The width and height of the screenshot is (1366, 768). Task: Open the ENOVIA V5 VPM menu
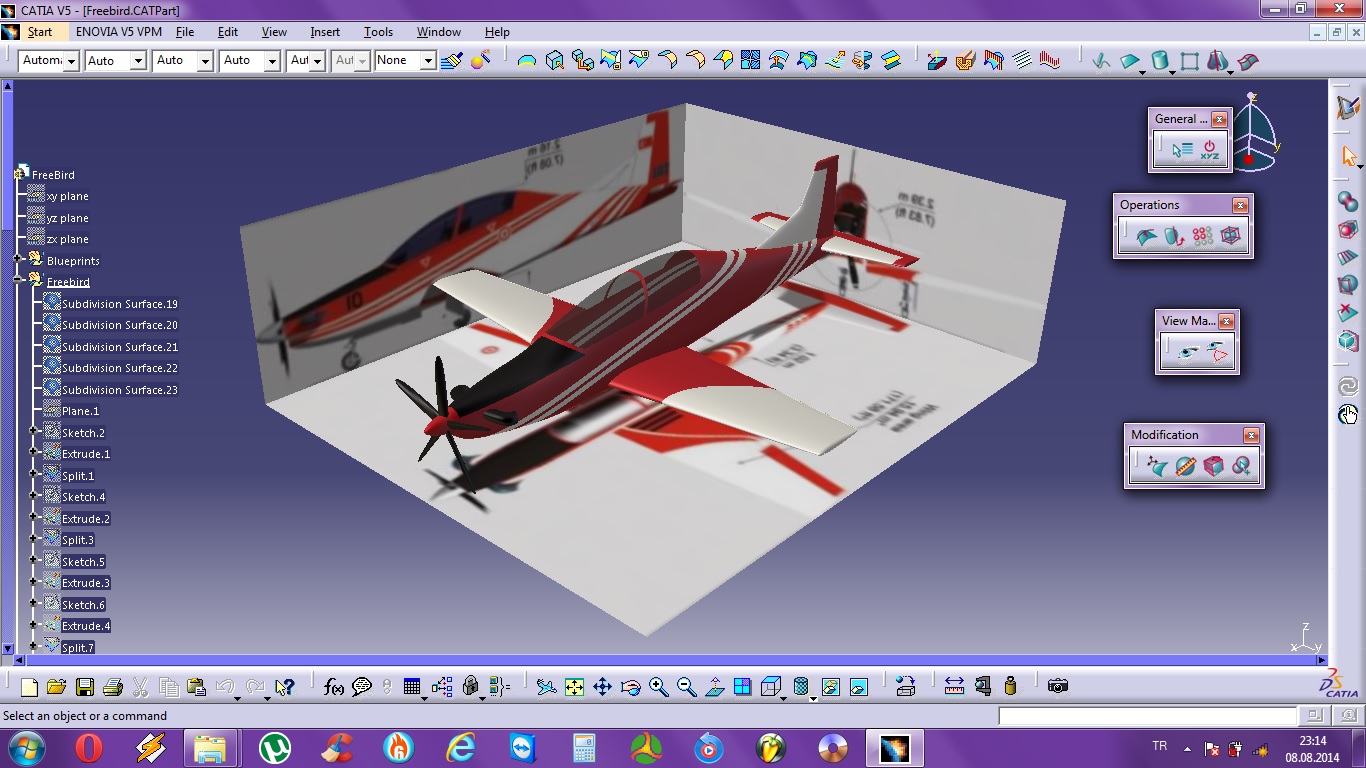click(x=119, y=32)
